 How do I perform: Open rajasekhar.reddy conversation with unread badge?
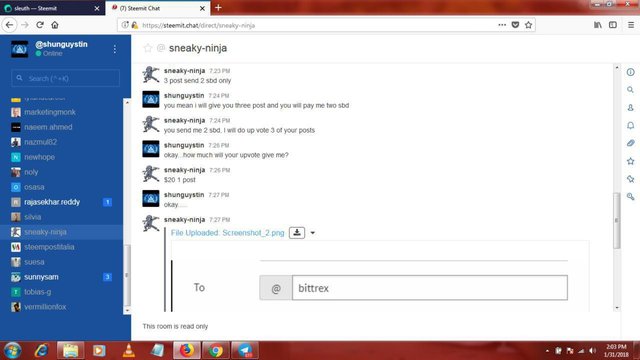point(61,202)
